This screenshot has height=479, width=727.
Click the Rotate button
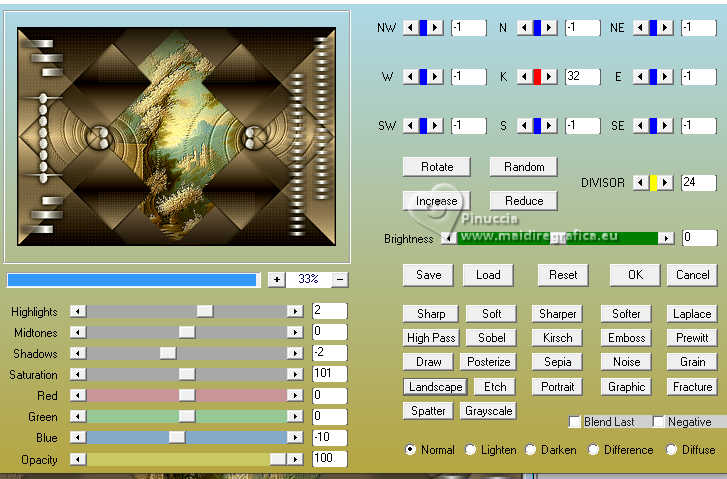click(x=437, y=167)
